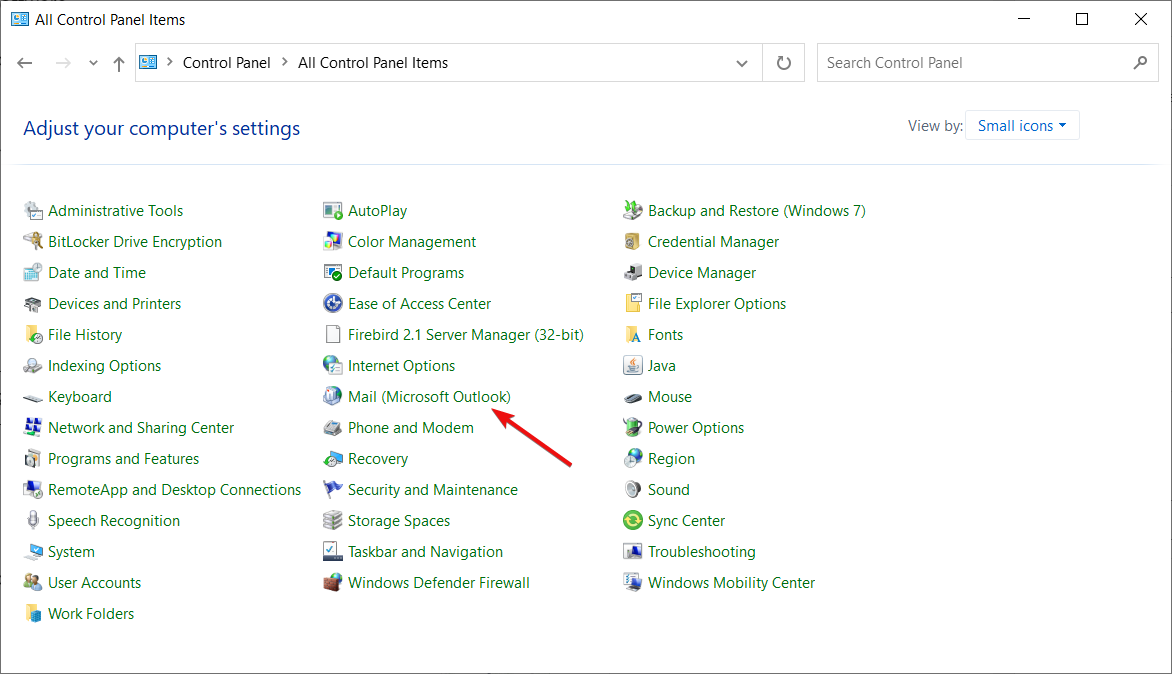Click the Forward navigation arrow

(x=64, y=64)
